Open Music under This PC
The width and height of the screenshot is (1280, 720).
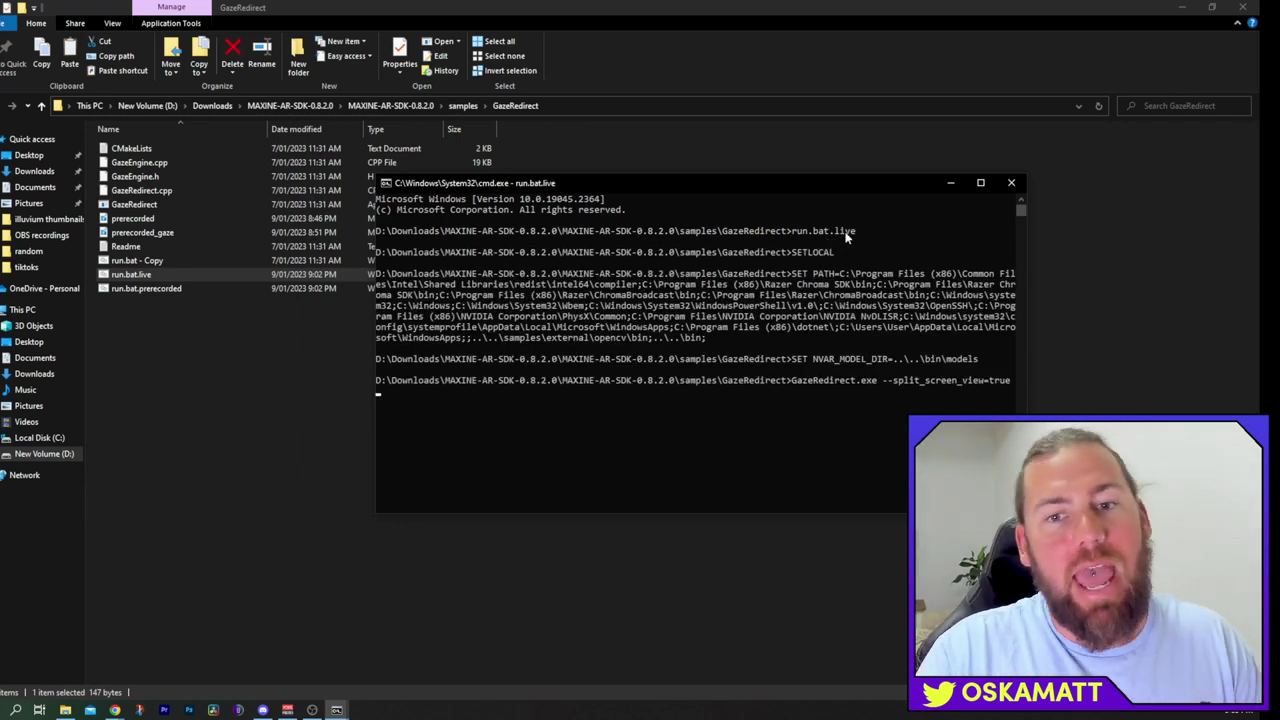(x=25, y=390)
